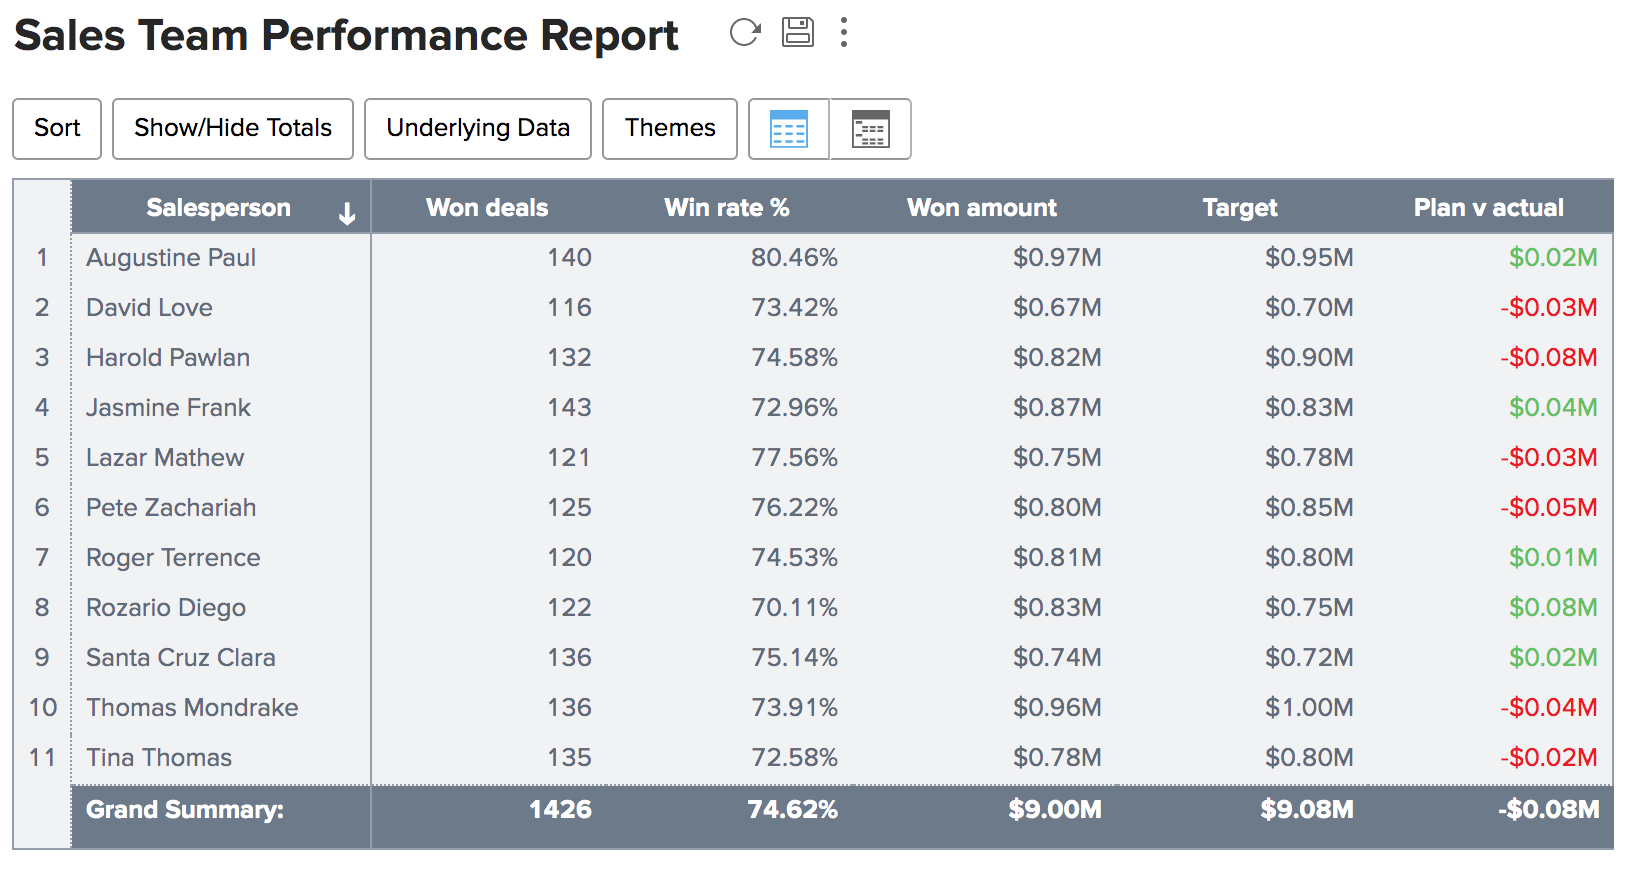This screenshot has height=882, width=1636.
Task: Toggle Show/Hide Totals
Action: (x=233, y=128)
